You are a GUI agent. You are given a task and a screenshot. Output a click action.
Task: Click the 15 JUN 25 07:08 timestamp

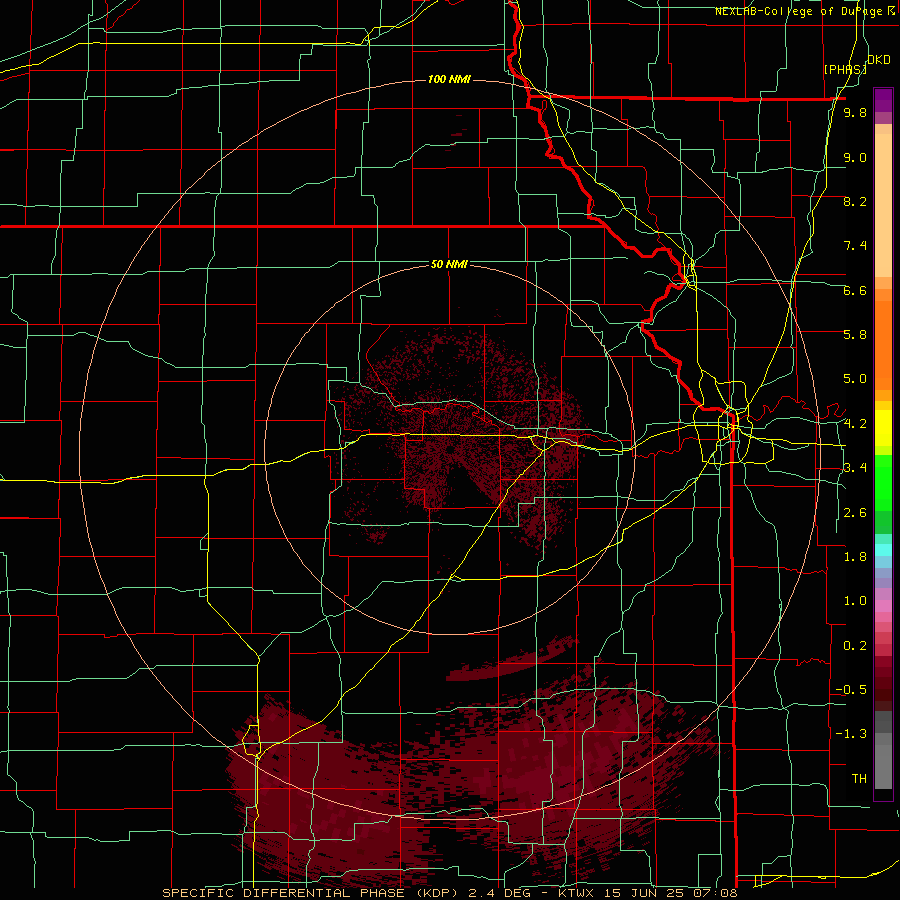(672, 893)
